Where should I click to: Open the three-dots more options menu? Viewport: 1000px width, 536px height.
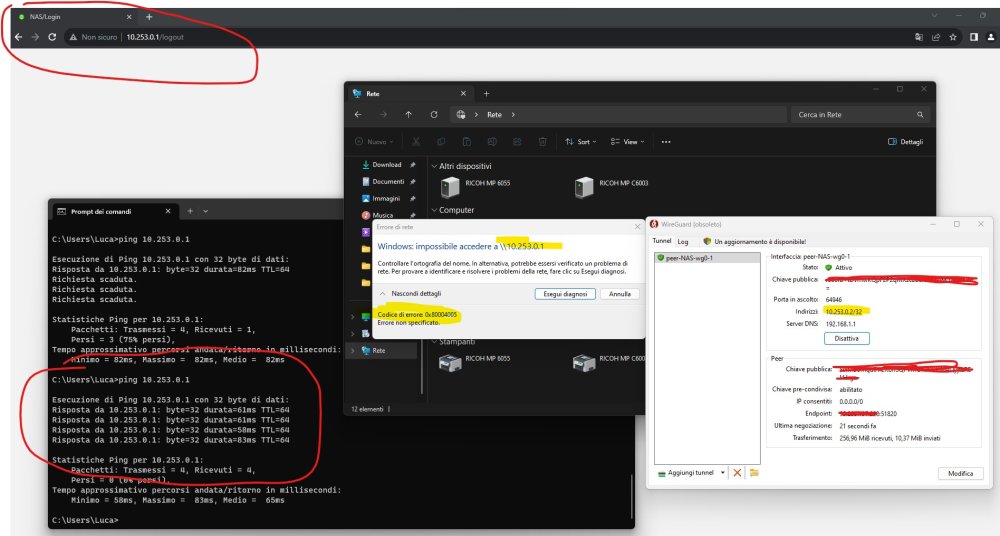tap(666, 142)
